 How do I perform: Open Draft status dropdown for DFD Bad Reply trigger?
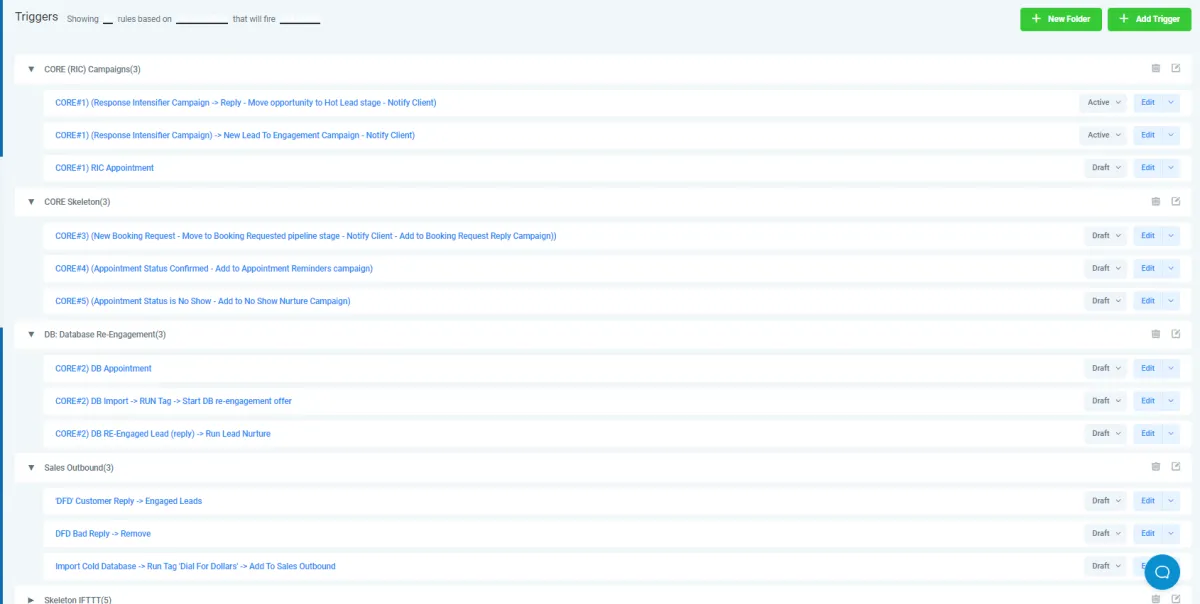point(1106,534)
